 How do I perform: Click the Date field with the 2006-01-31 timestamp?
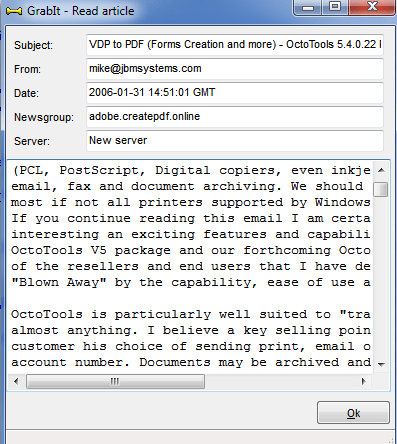pos(235,93)
